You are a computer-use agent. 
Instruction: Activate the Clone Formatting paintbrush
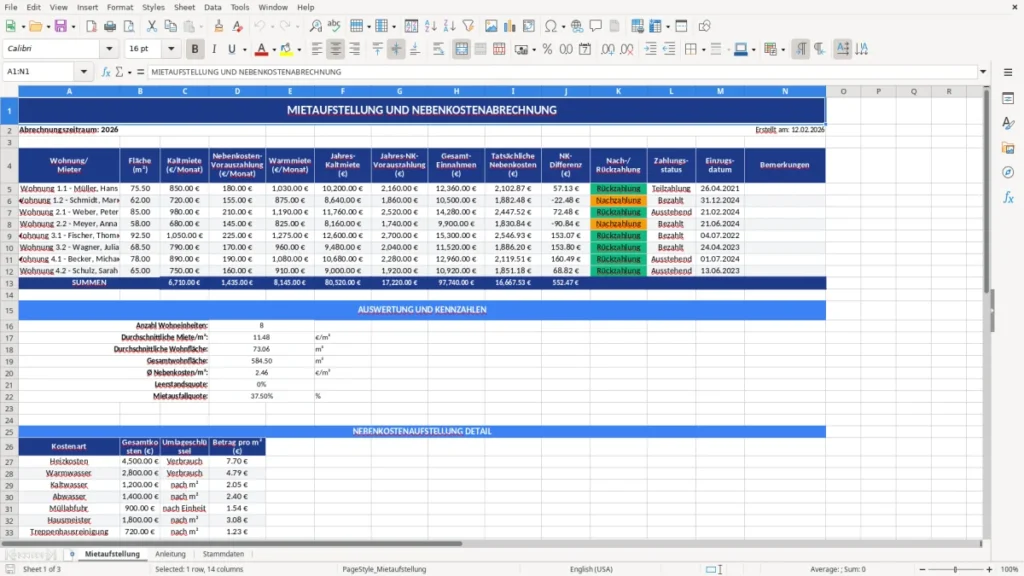(219, 26)
